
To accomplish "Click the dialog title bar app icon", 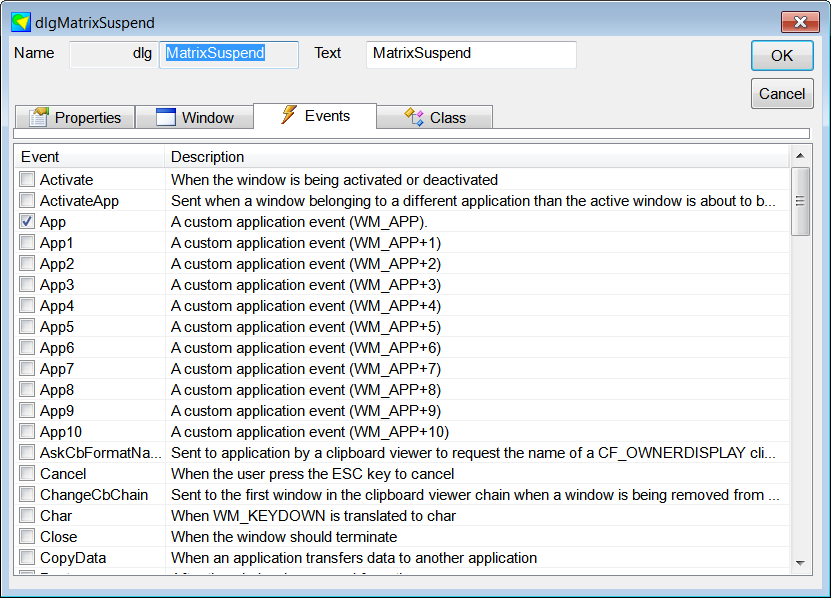I will 20,22.
